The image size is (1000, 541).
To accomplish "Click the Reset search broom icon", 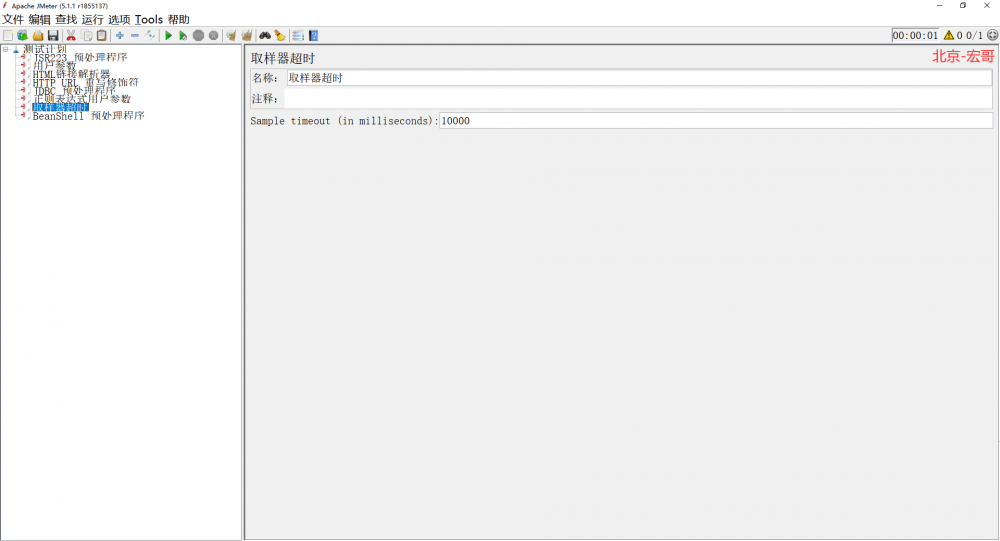I will (280, 36).
